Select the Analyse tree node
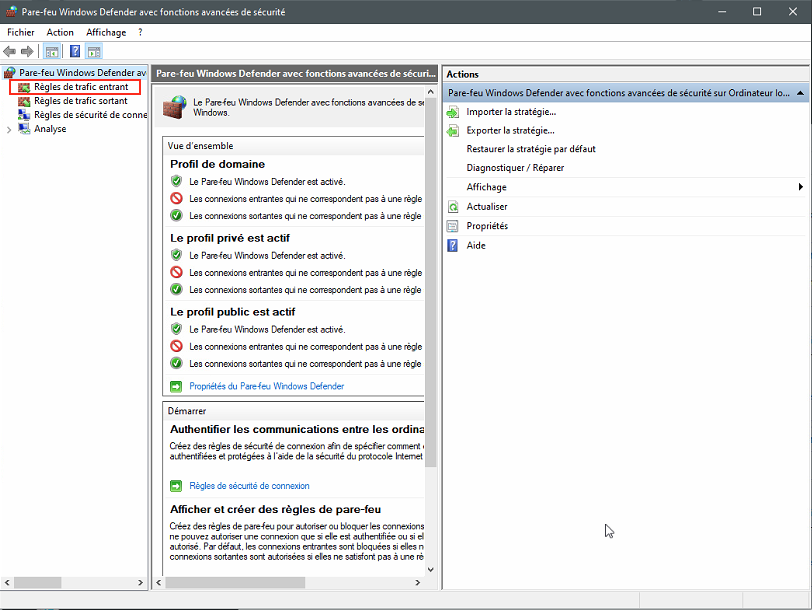Image resolution: width=812 pixels, height=610 pixels. [x=50, y=129]
